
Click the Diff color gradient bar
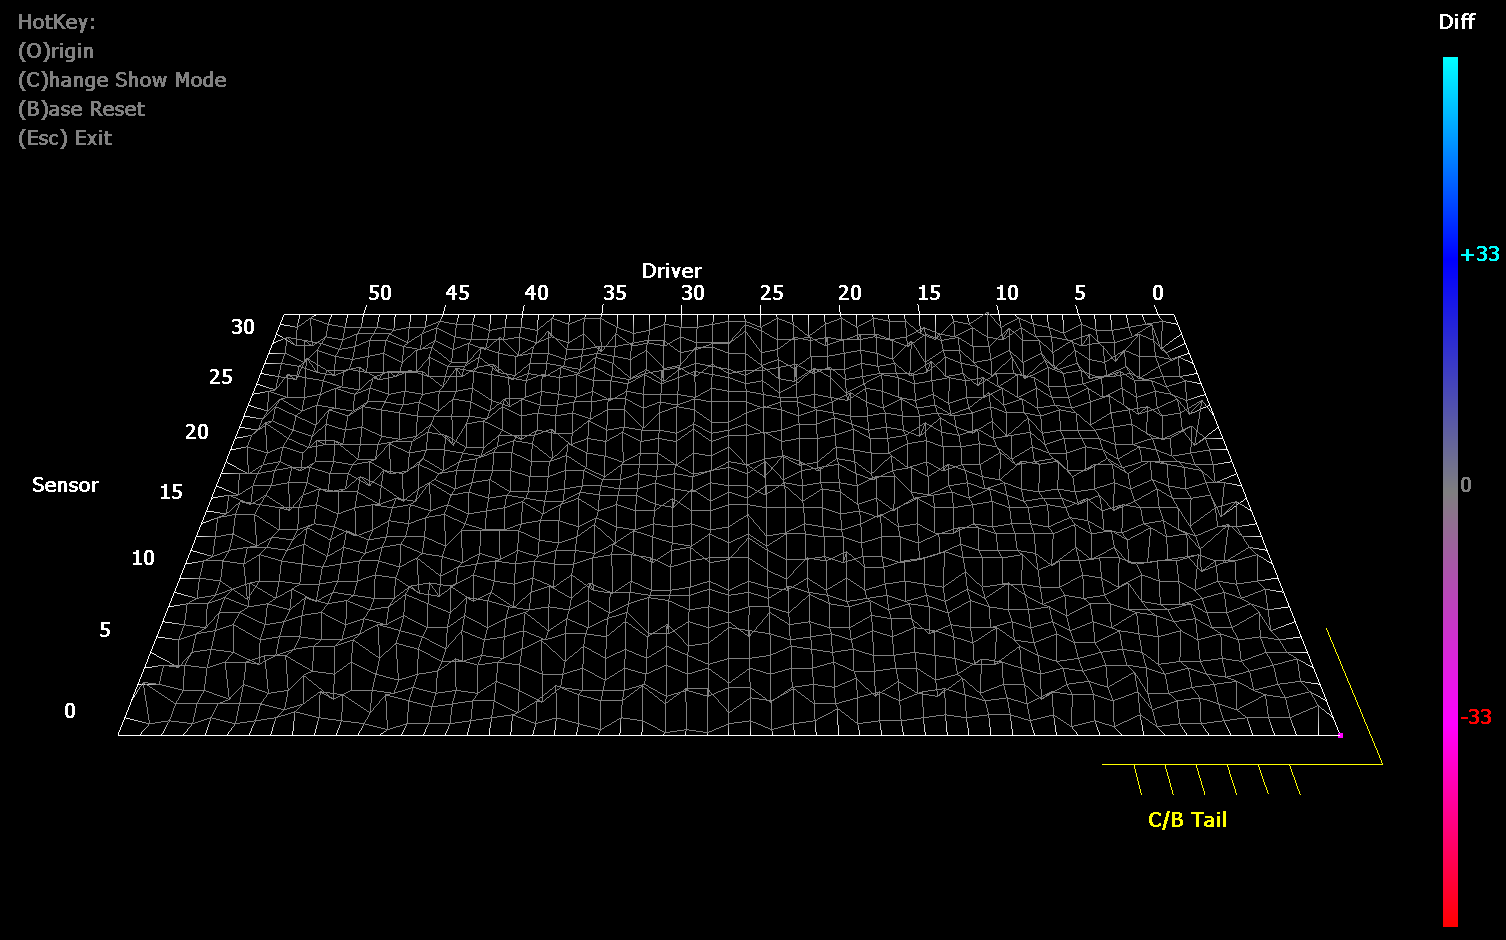[x=1449, y=490]
